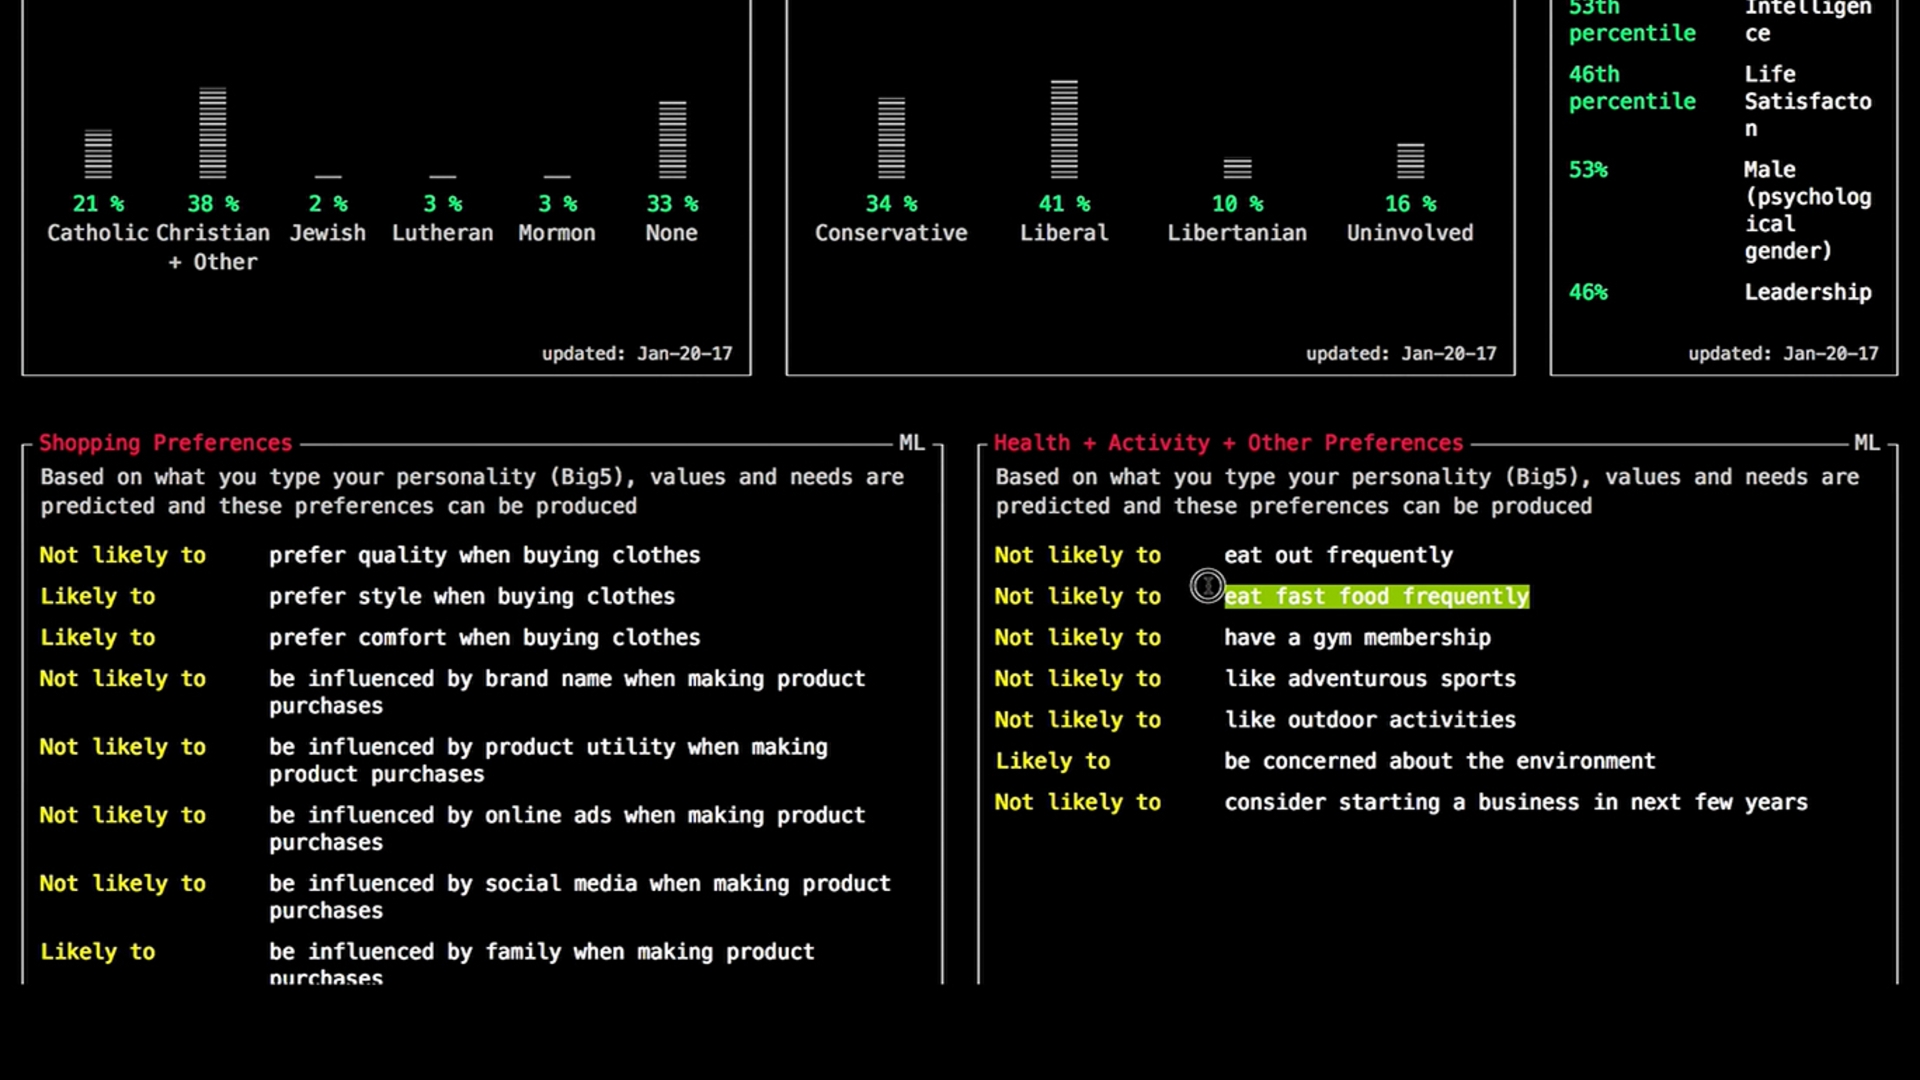Click politics panel 'updated: Jan-20-17' stamp
The image size is (1920, 1080).
(1401, 353)
